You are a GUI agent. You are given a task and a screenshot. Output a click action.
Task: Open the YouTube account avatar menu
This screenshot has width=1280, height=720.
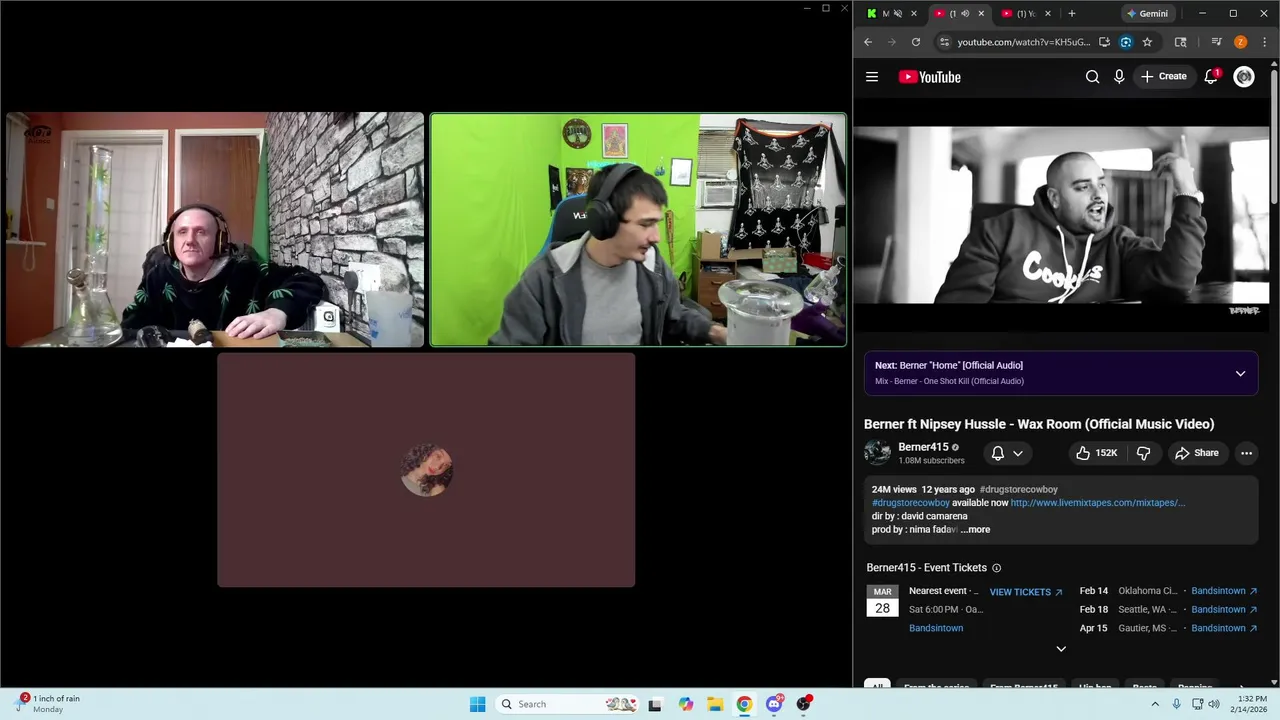tap(1244, 77)
